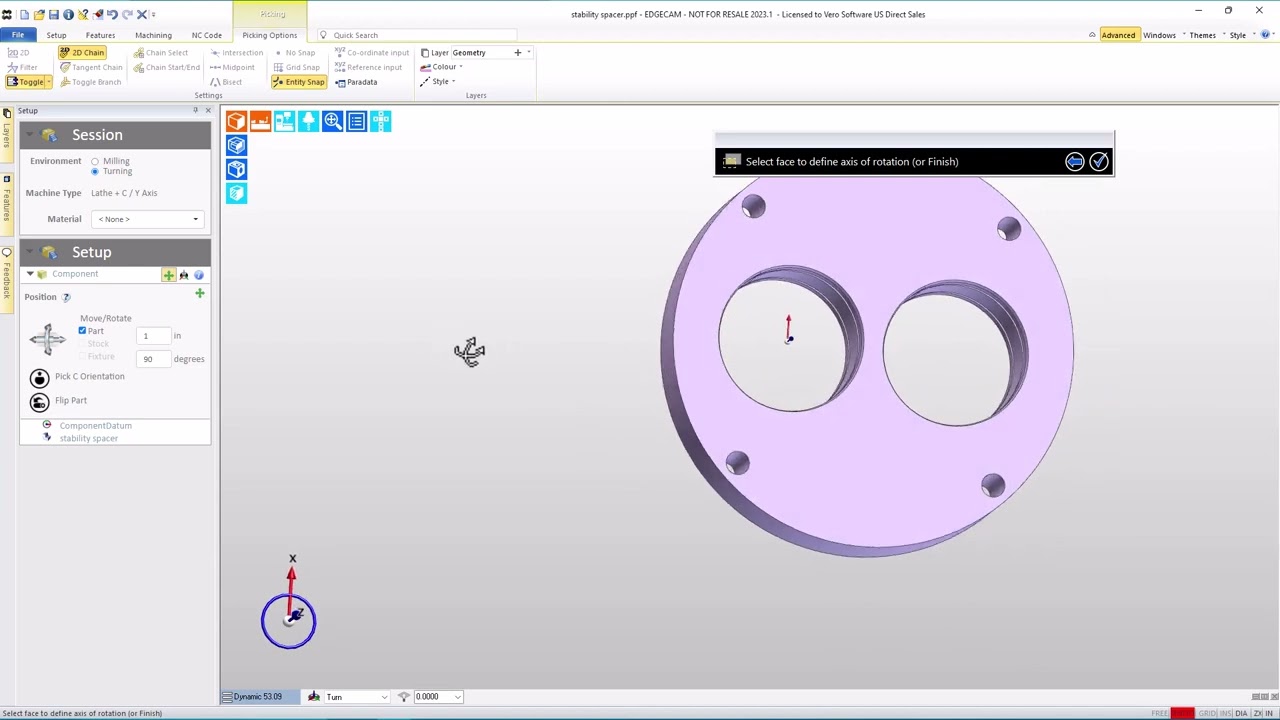Image resolution: width=1280 pixels, height=720 pixels.
Task: Click the light teal cube icon at toolbar bottom
Action: tap(236, 193)
